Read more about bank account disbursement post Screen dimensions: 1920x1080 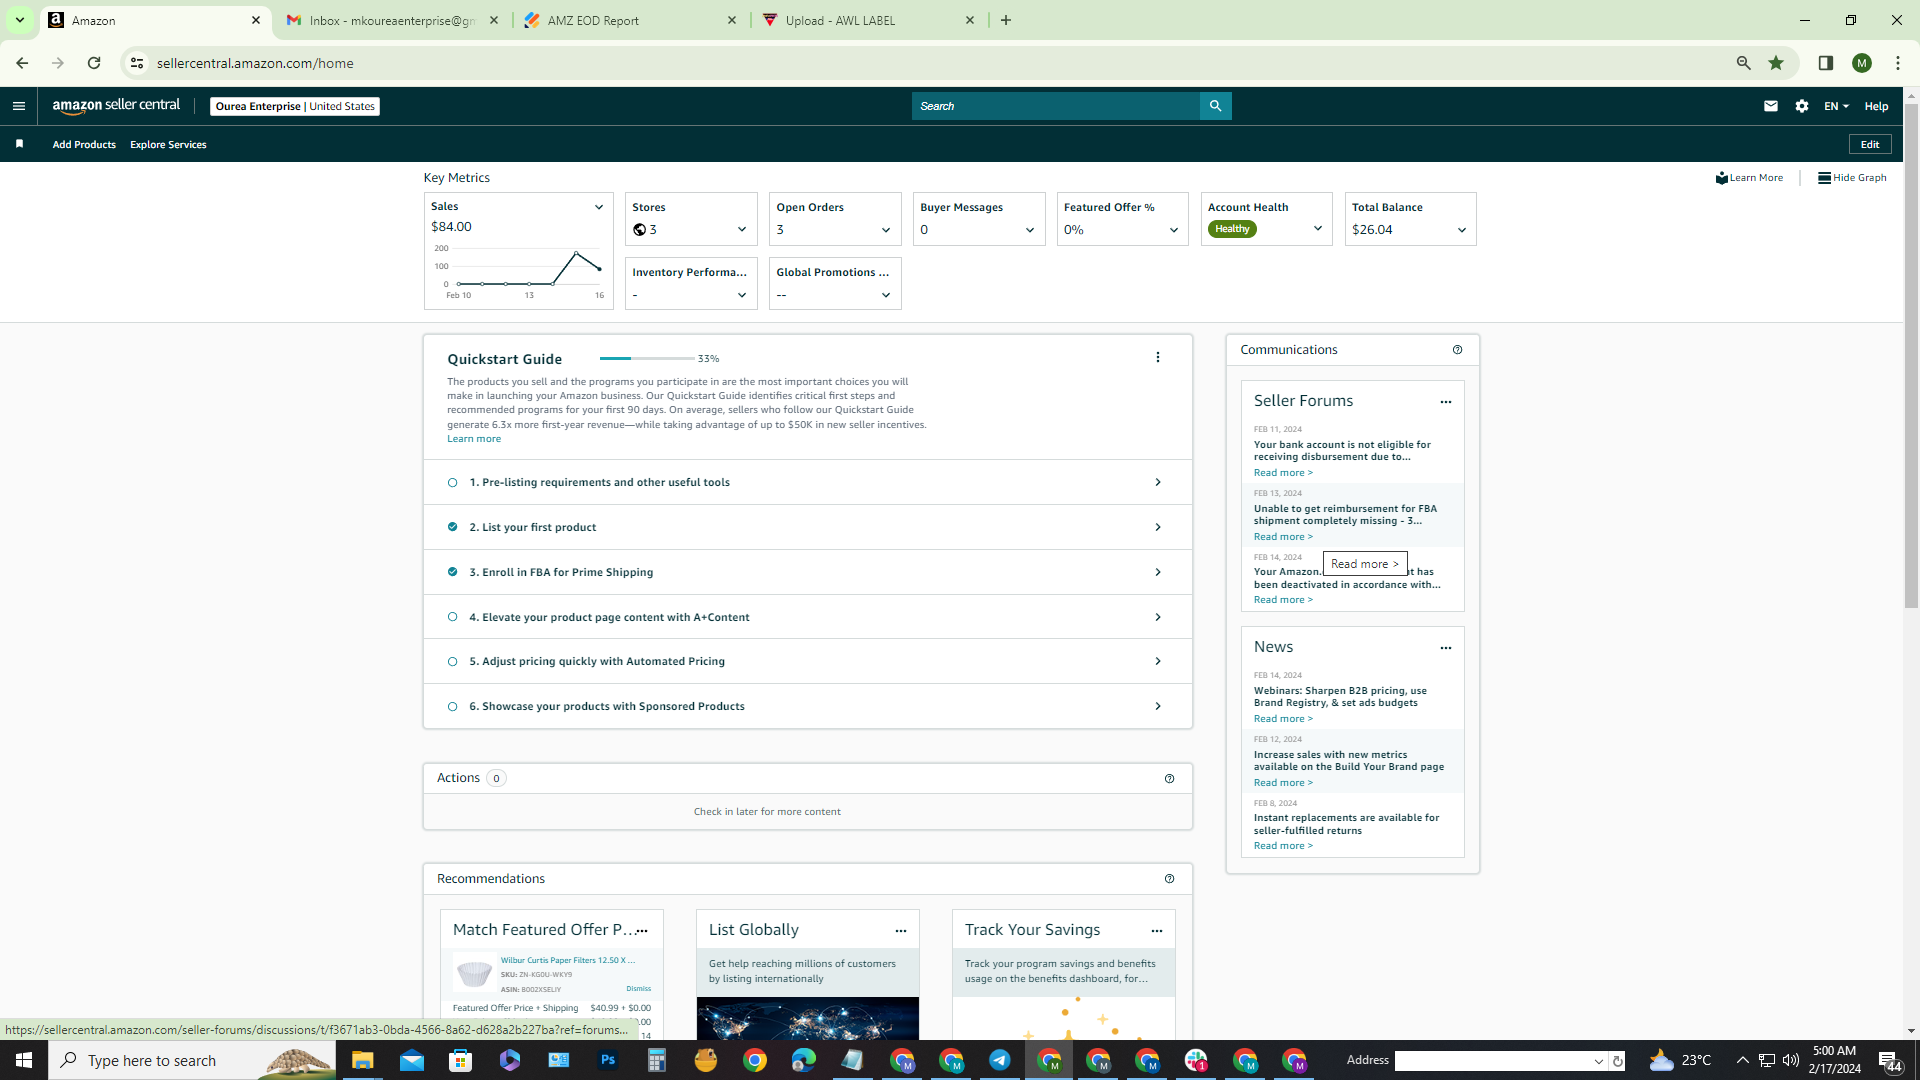(x=1283, y=473)
